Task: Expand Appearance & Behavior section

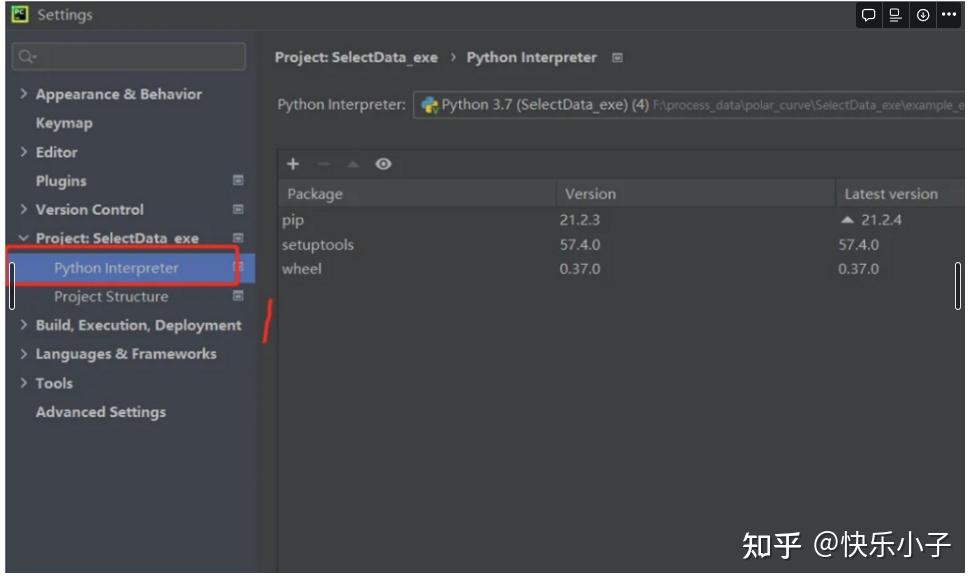Action: [24, 94]
